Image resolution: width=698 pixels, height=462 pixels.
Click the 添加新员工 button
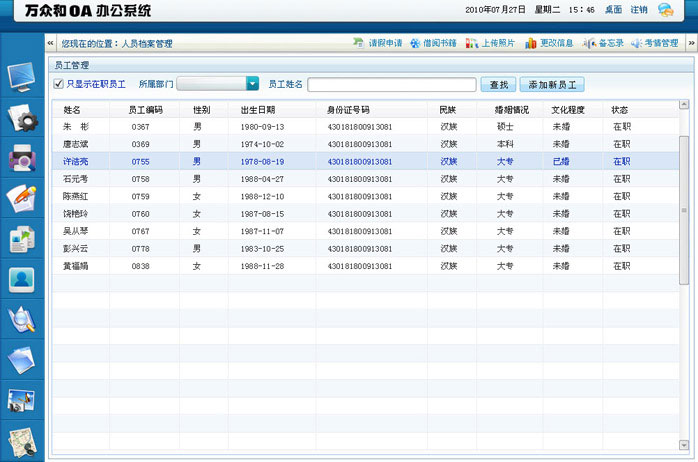553,85
